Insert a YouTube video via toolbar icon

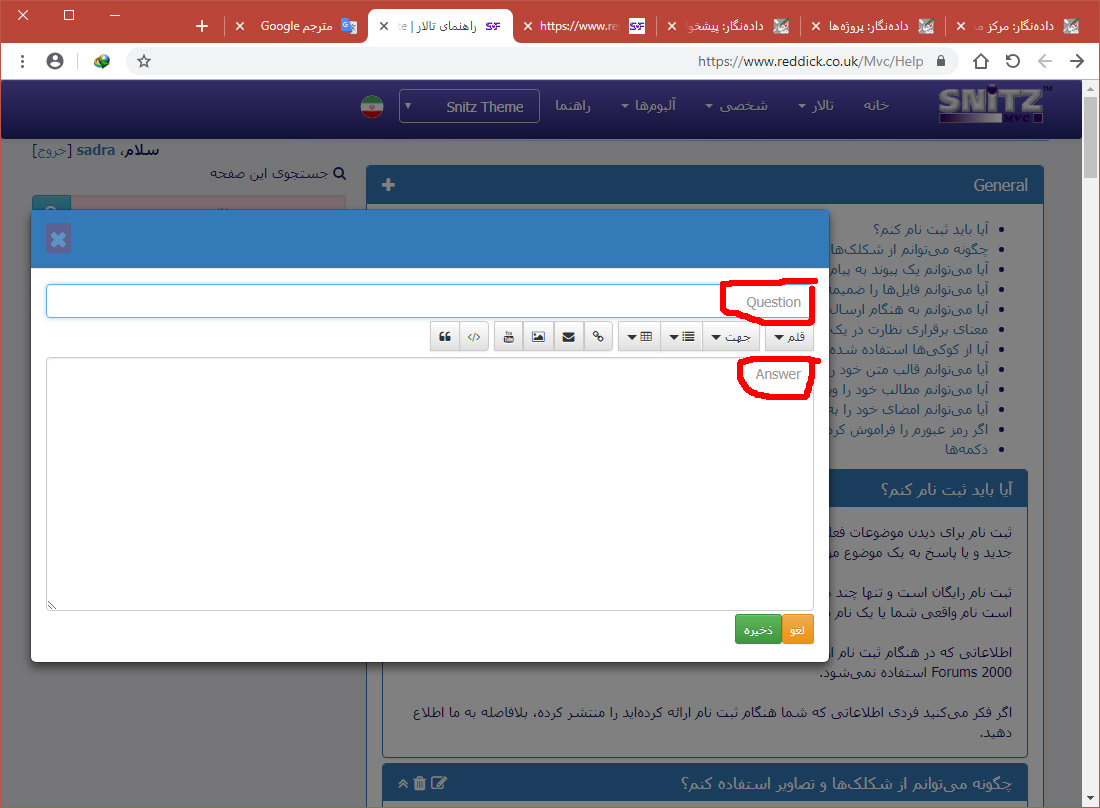click(x=509, y=337)
